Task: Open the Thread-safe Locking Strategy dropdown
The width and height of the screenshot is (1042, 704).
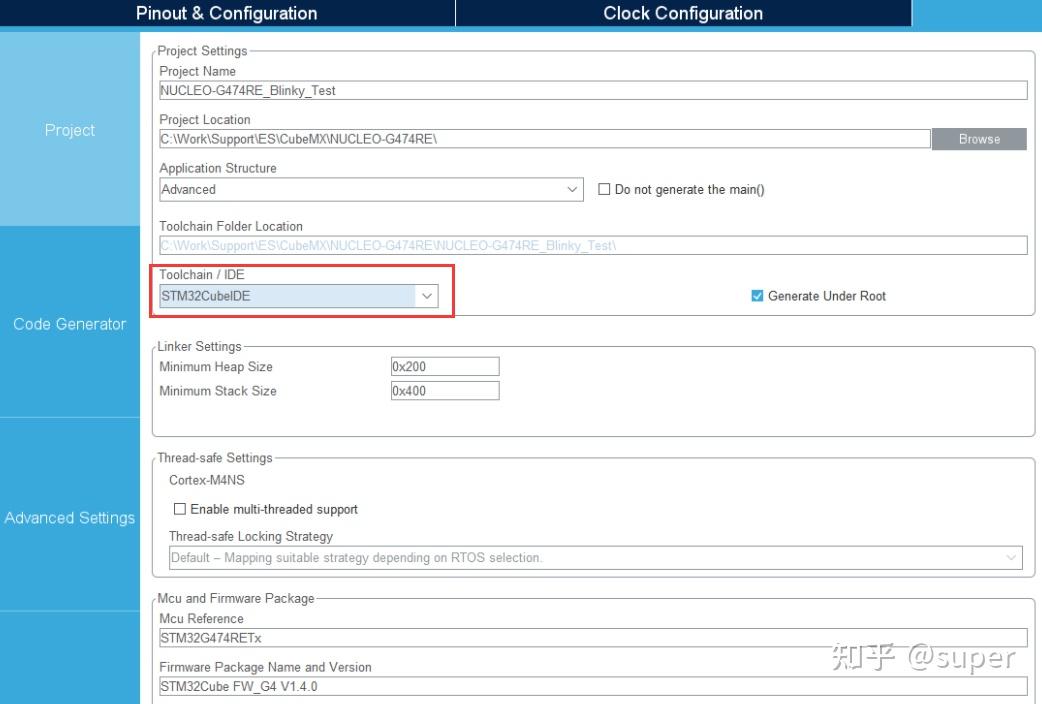Action: [1010, 557]
